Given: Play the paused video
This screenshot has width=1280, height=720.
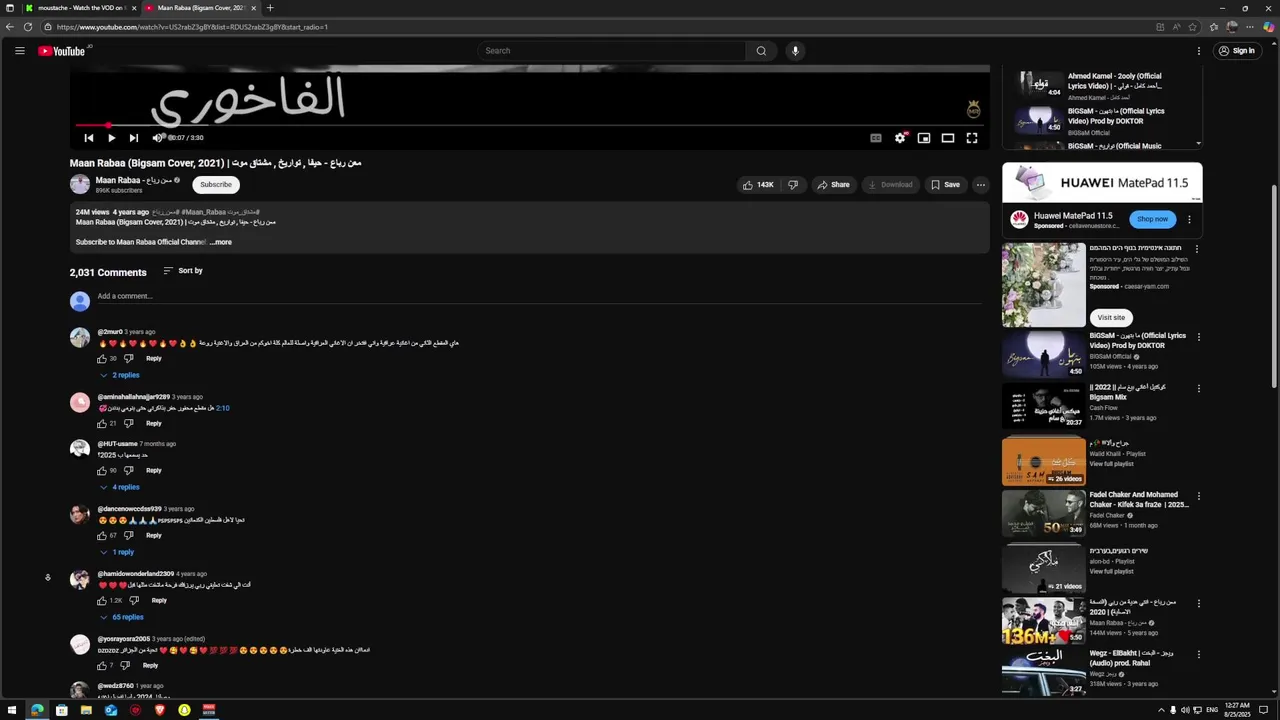Looking at the screenshot, I should pos(111,138).
